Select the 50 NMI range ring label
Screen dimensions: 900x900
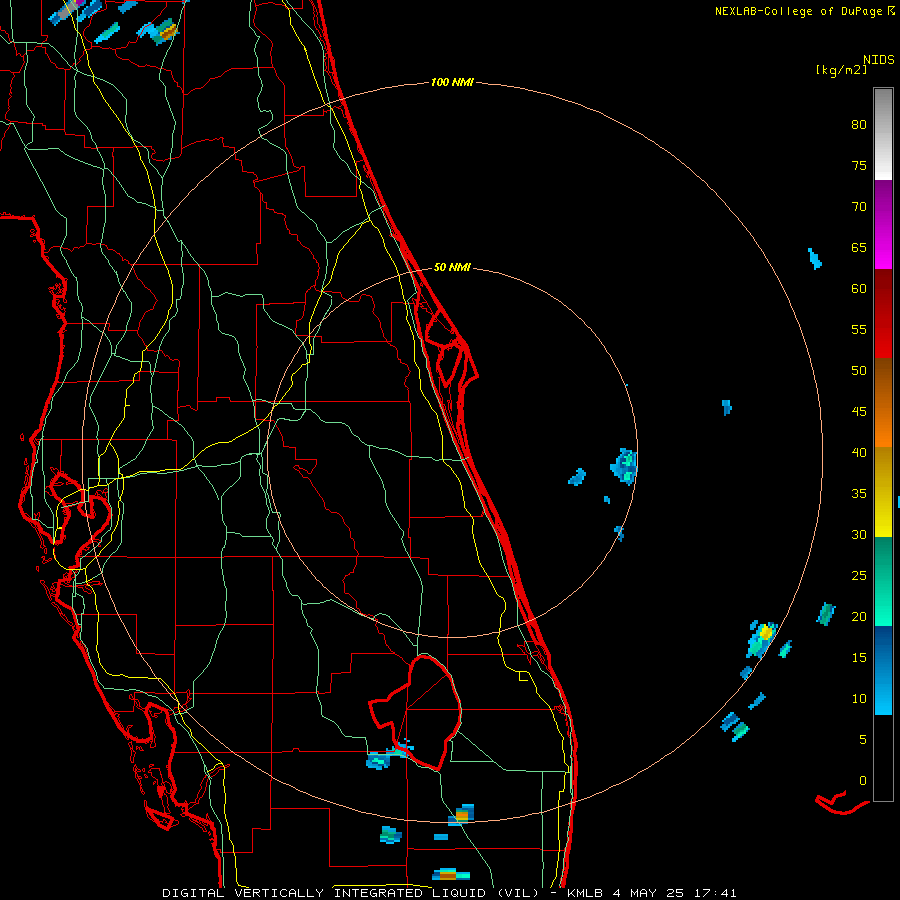pyautogui.click(x=452, y=267)
